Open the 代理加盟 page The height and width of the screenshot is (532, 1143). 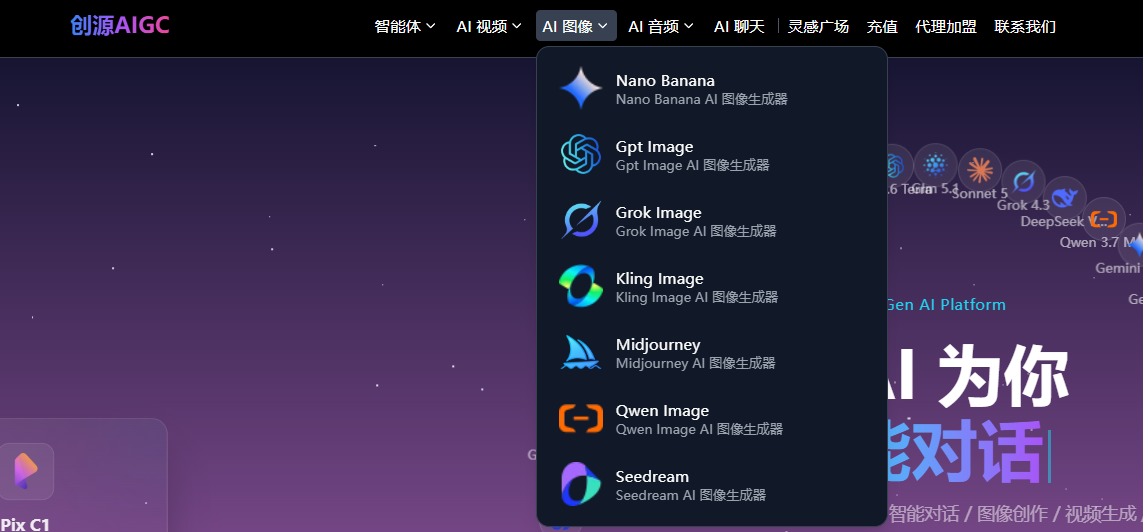pyautogui.click(x=946, y=27)
